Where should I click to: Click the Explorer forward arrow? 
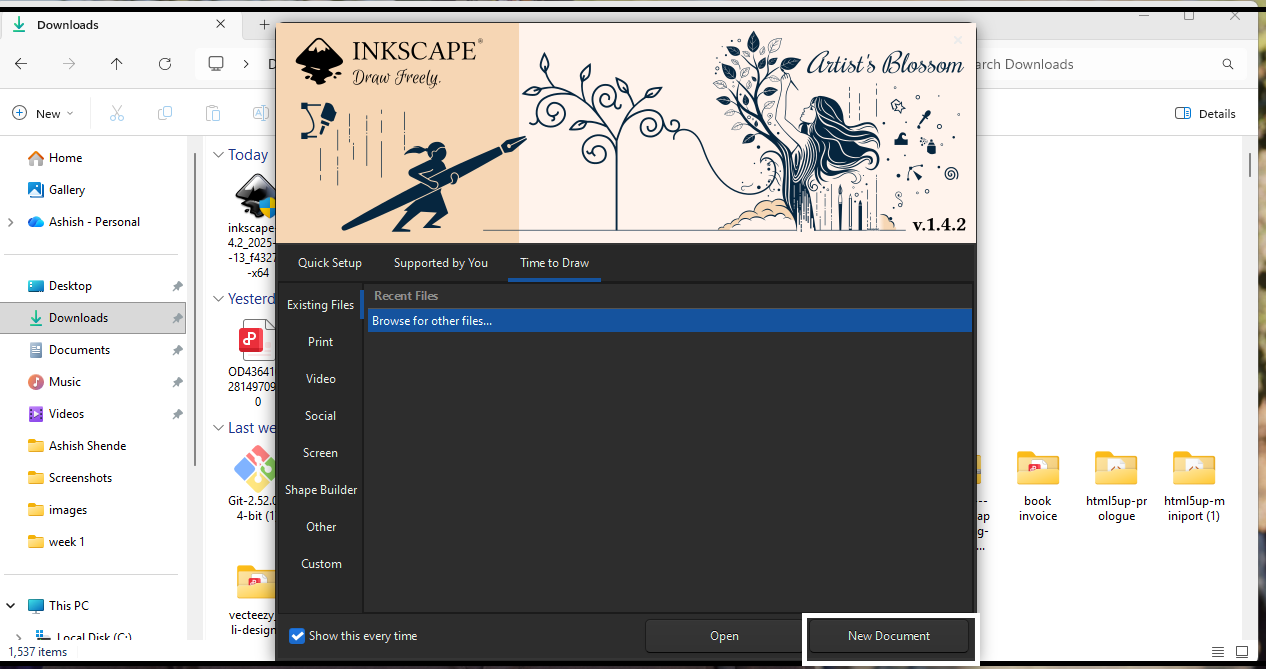click(69, 64)
